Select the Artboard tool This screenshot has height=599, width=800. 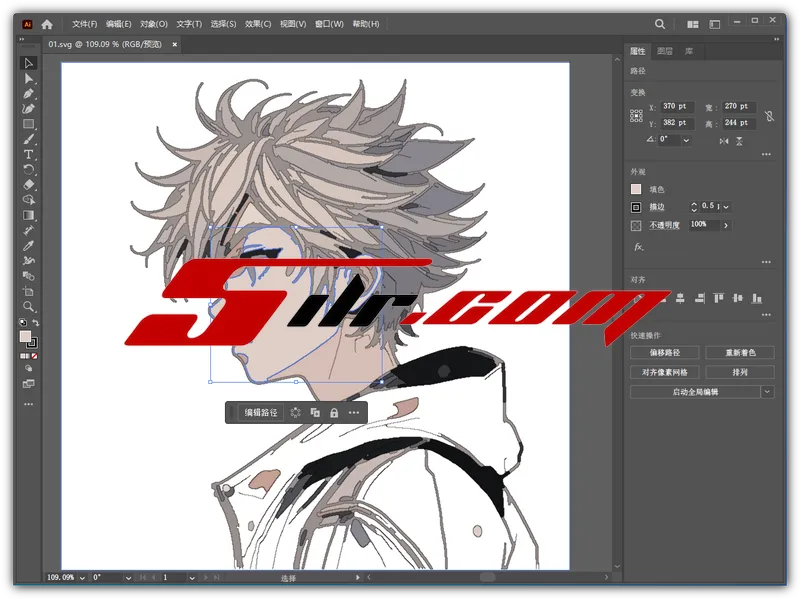(29, 291)
